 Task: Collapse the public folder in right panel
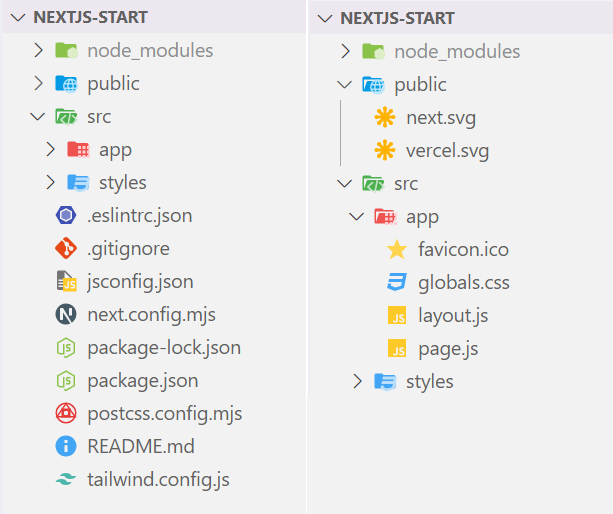344,84
